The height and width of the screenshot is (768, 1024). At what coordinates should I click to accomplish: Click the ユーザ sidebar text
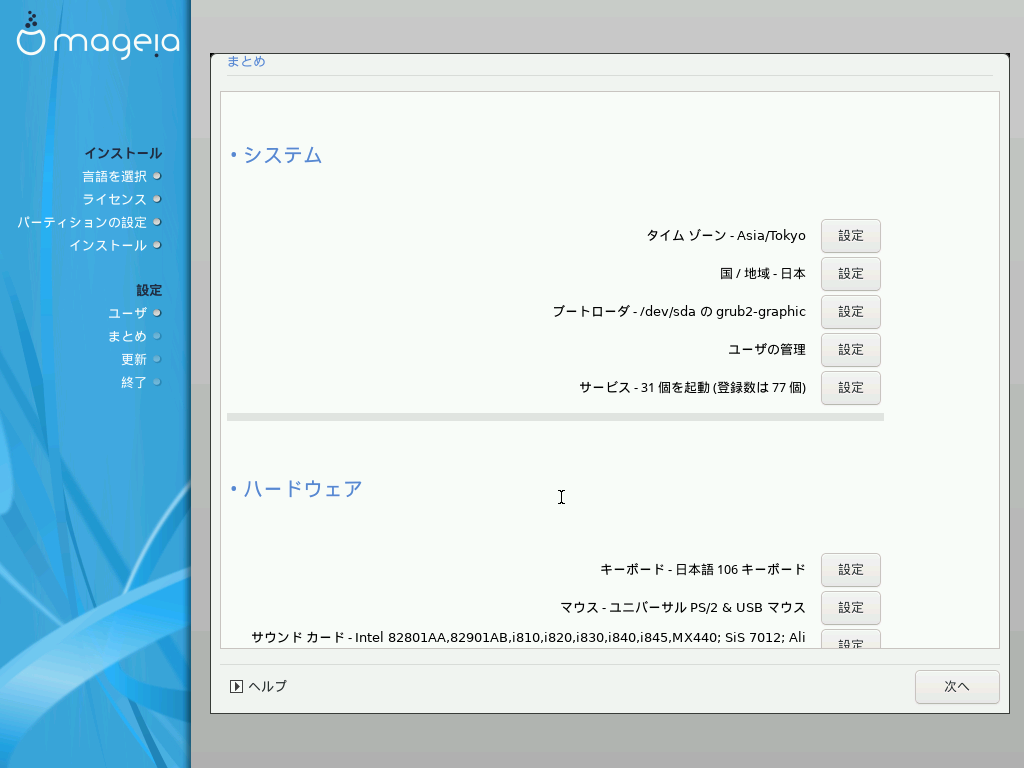click(127, 313)
